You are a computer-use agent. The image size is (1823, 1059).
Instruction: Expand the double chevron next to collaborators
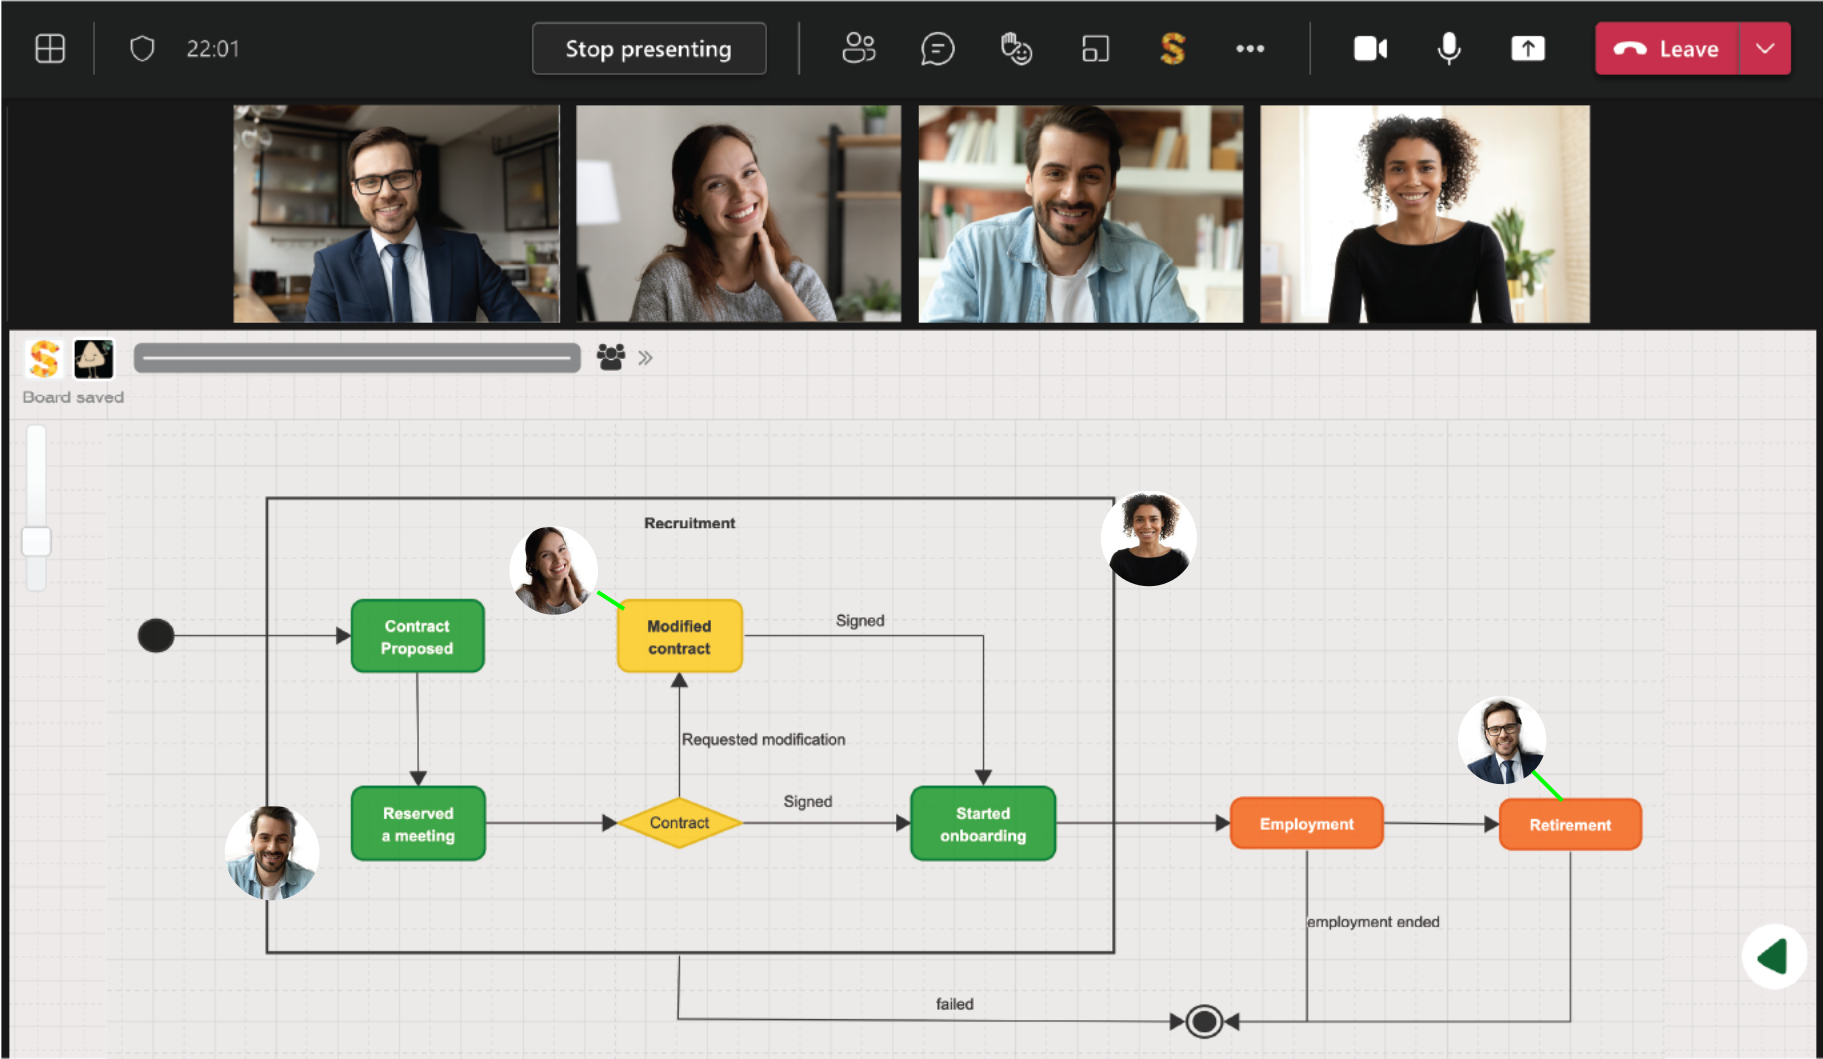tap(645, 358)
